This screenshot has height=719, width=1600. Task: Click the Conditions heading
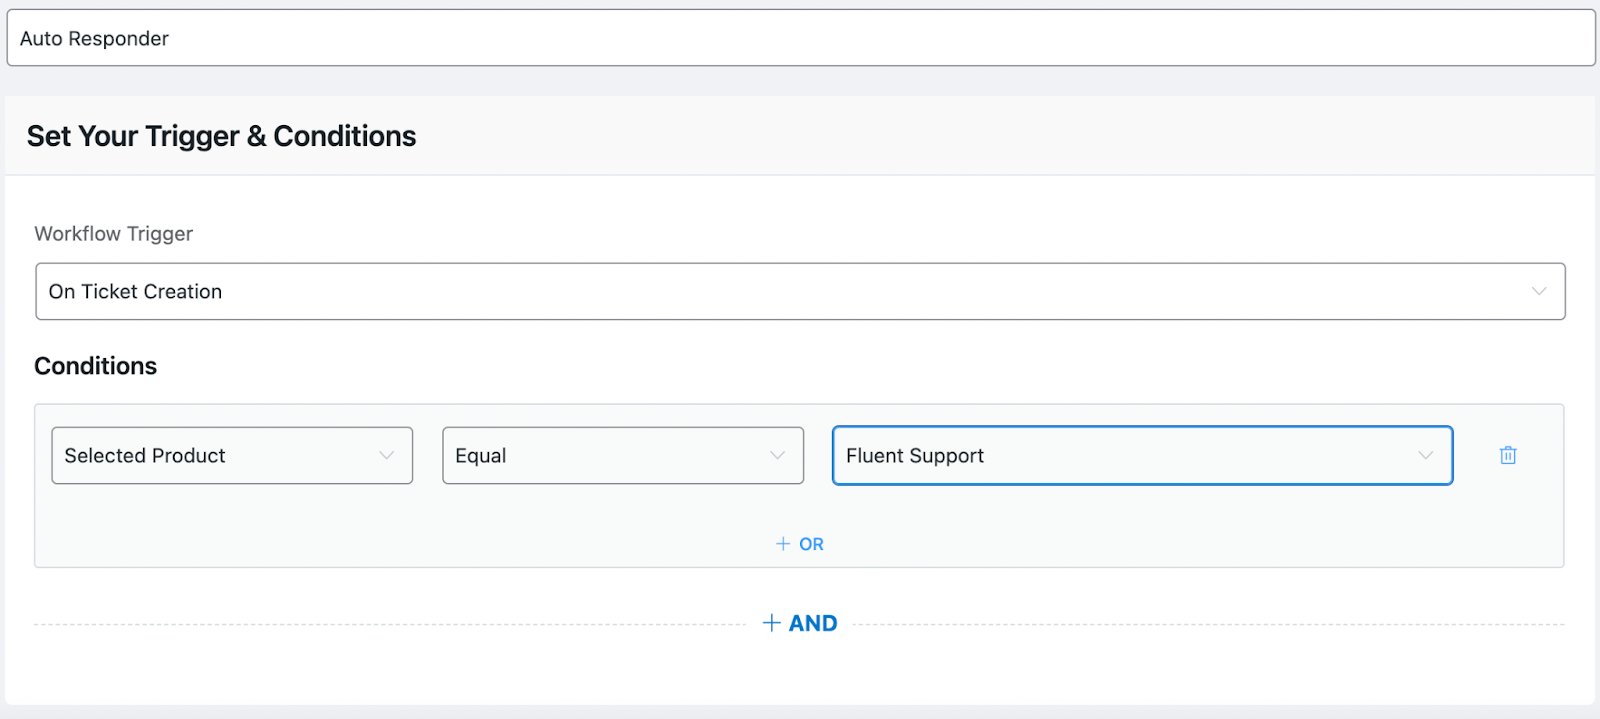click(x=96, y=366)
